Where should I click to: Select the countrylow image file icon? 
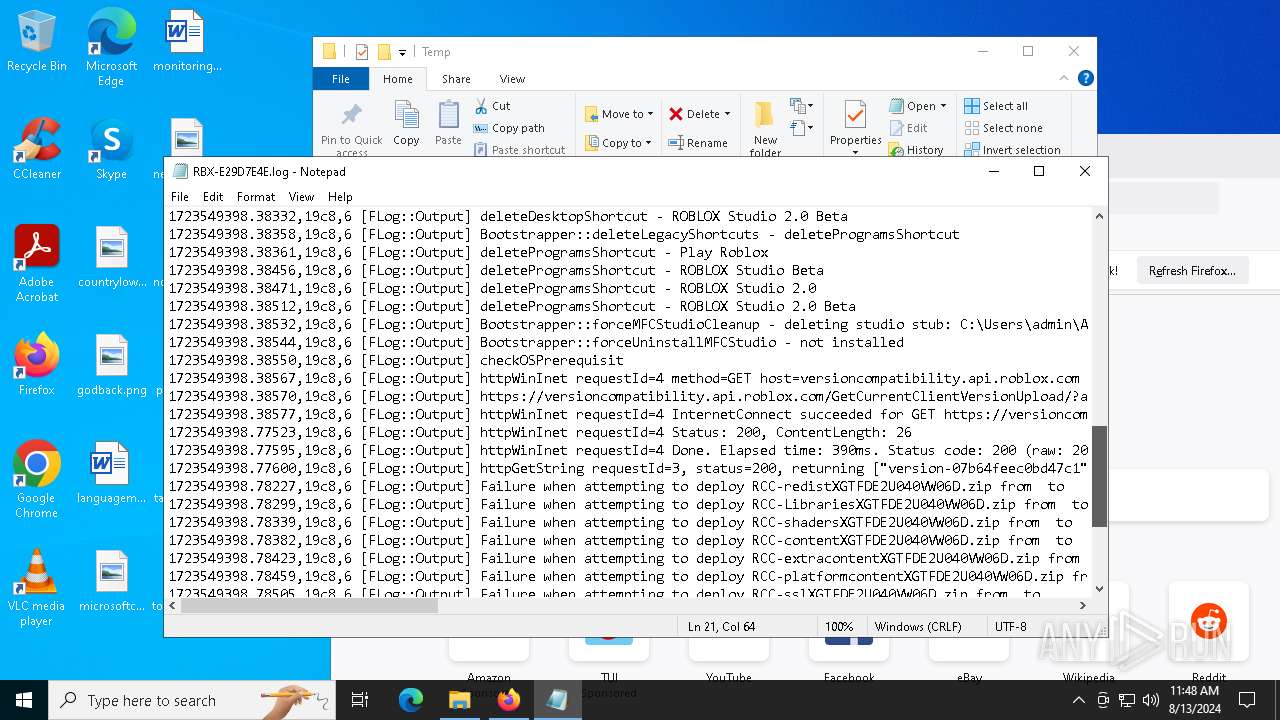[x=111, y=258]
